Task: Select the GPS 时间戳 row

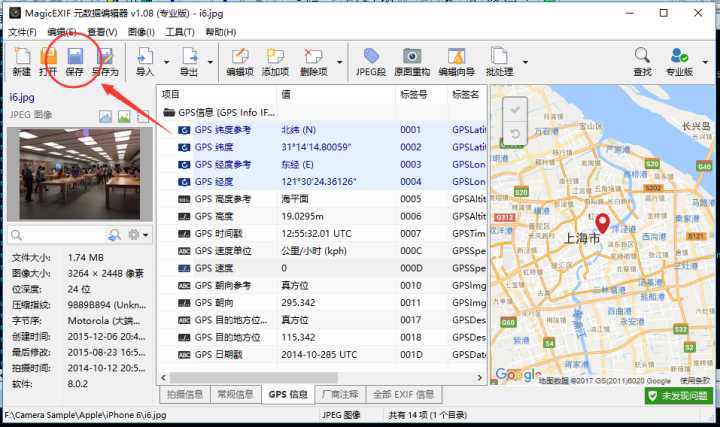Action: (x=322, y=234)
